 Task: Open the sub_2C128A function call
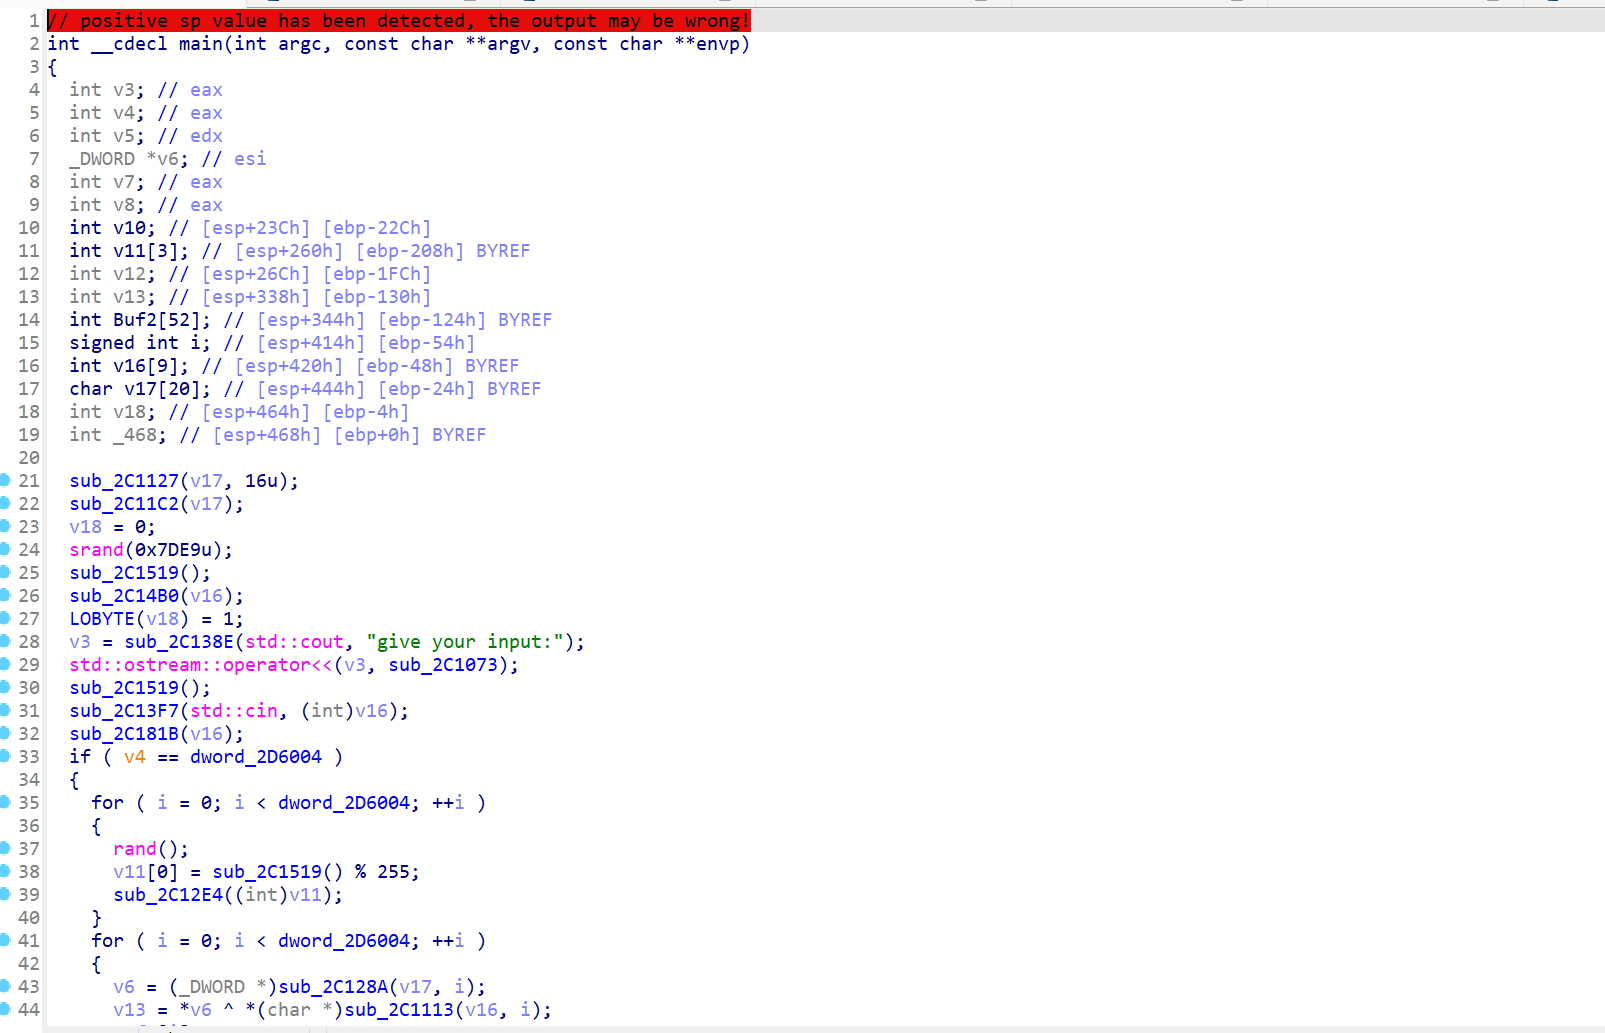coord(333,987)
